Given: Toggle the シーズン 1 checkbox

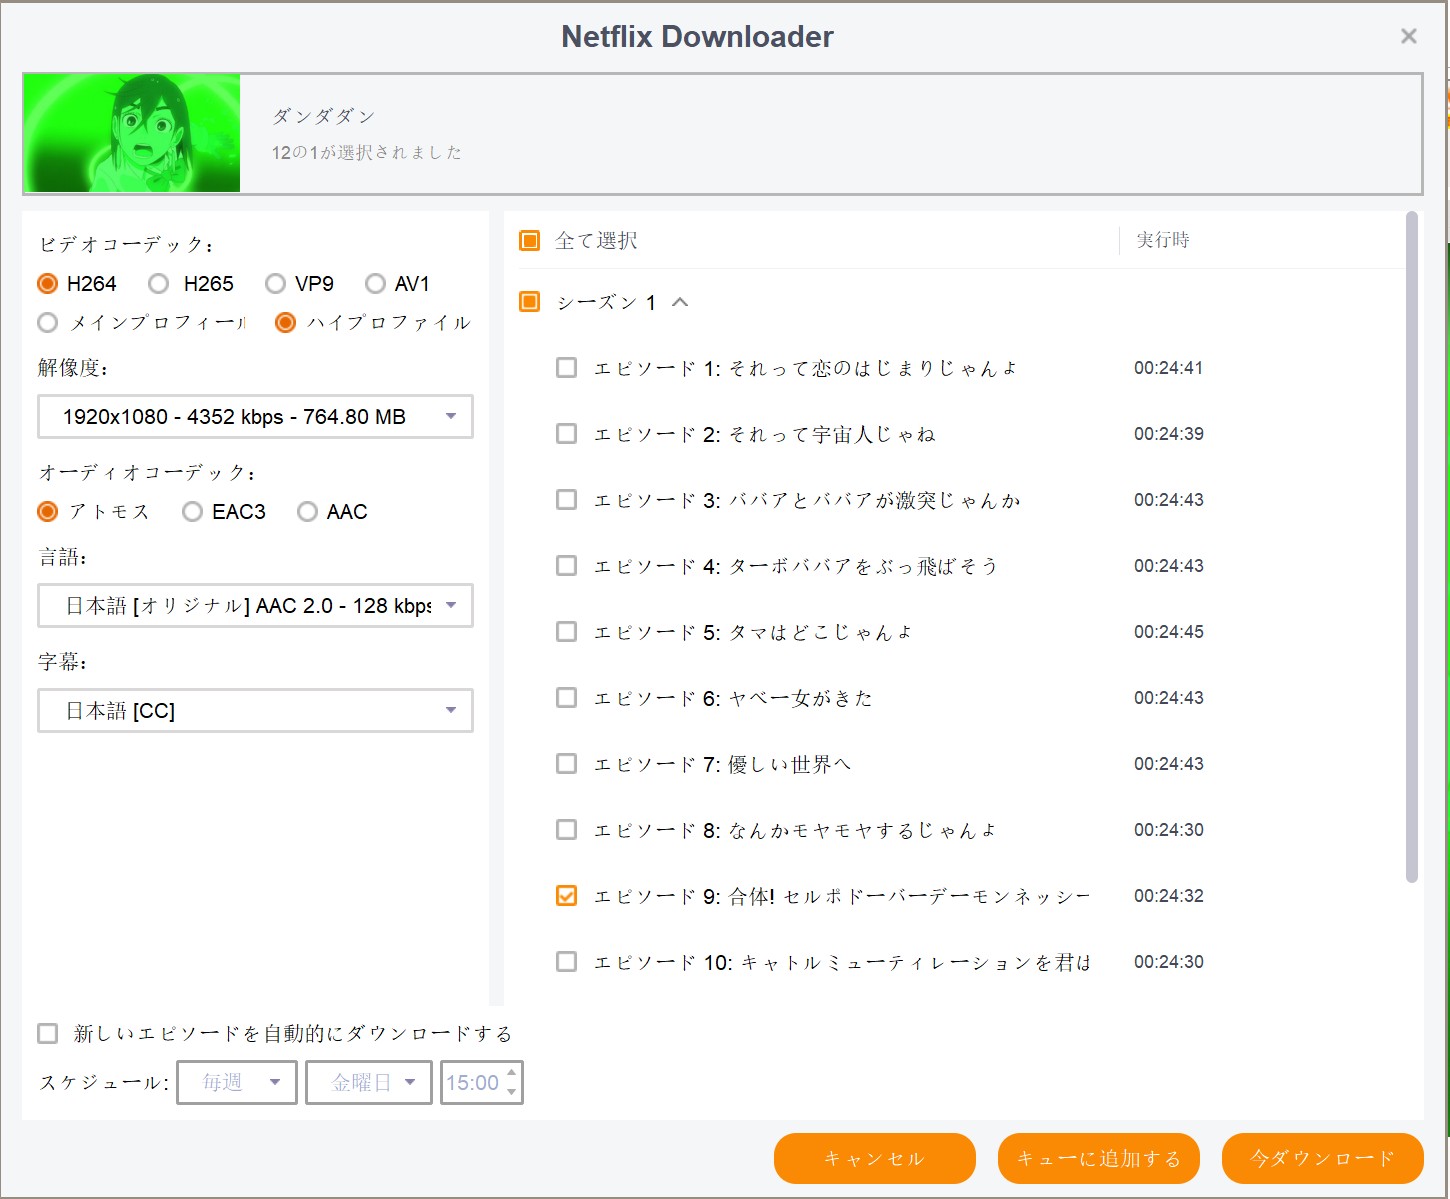Looking at the screenshot, I should click(530, 302).
